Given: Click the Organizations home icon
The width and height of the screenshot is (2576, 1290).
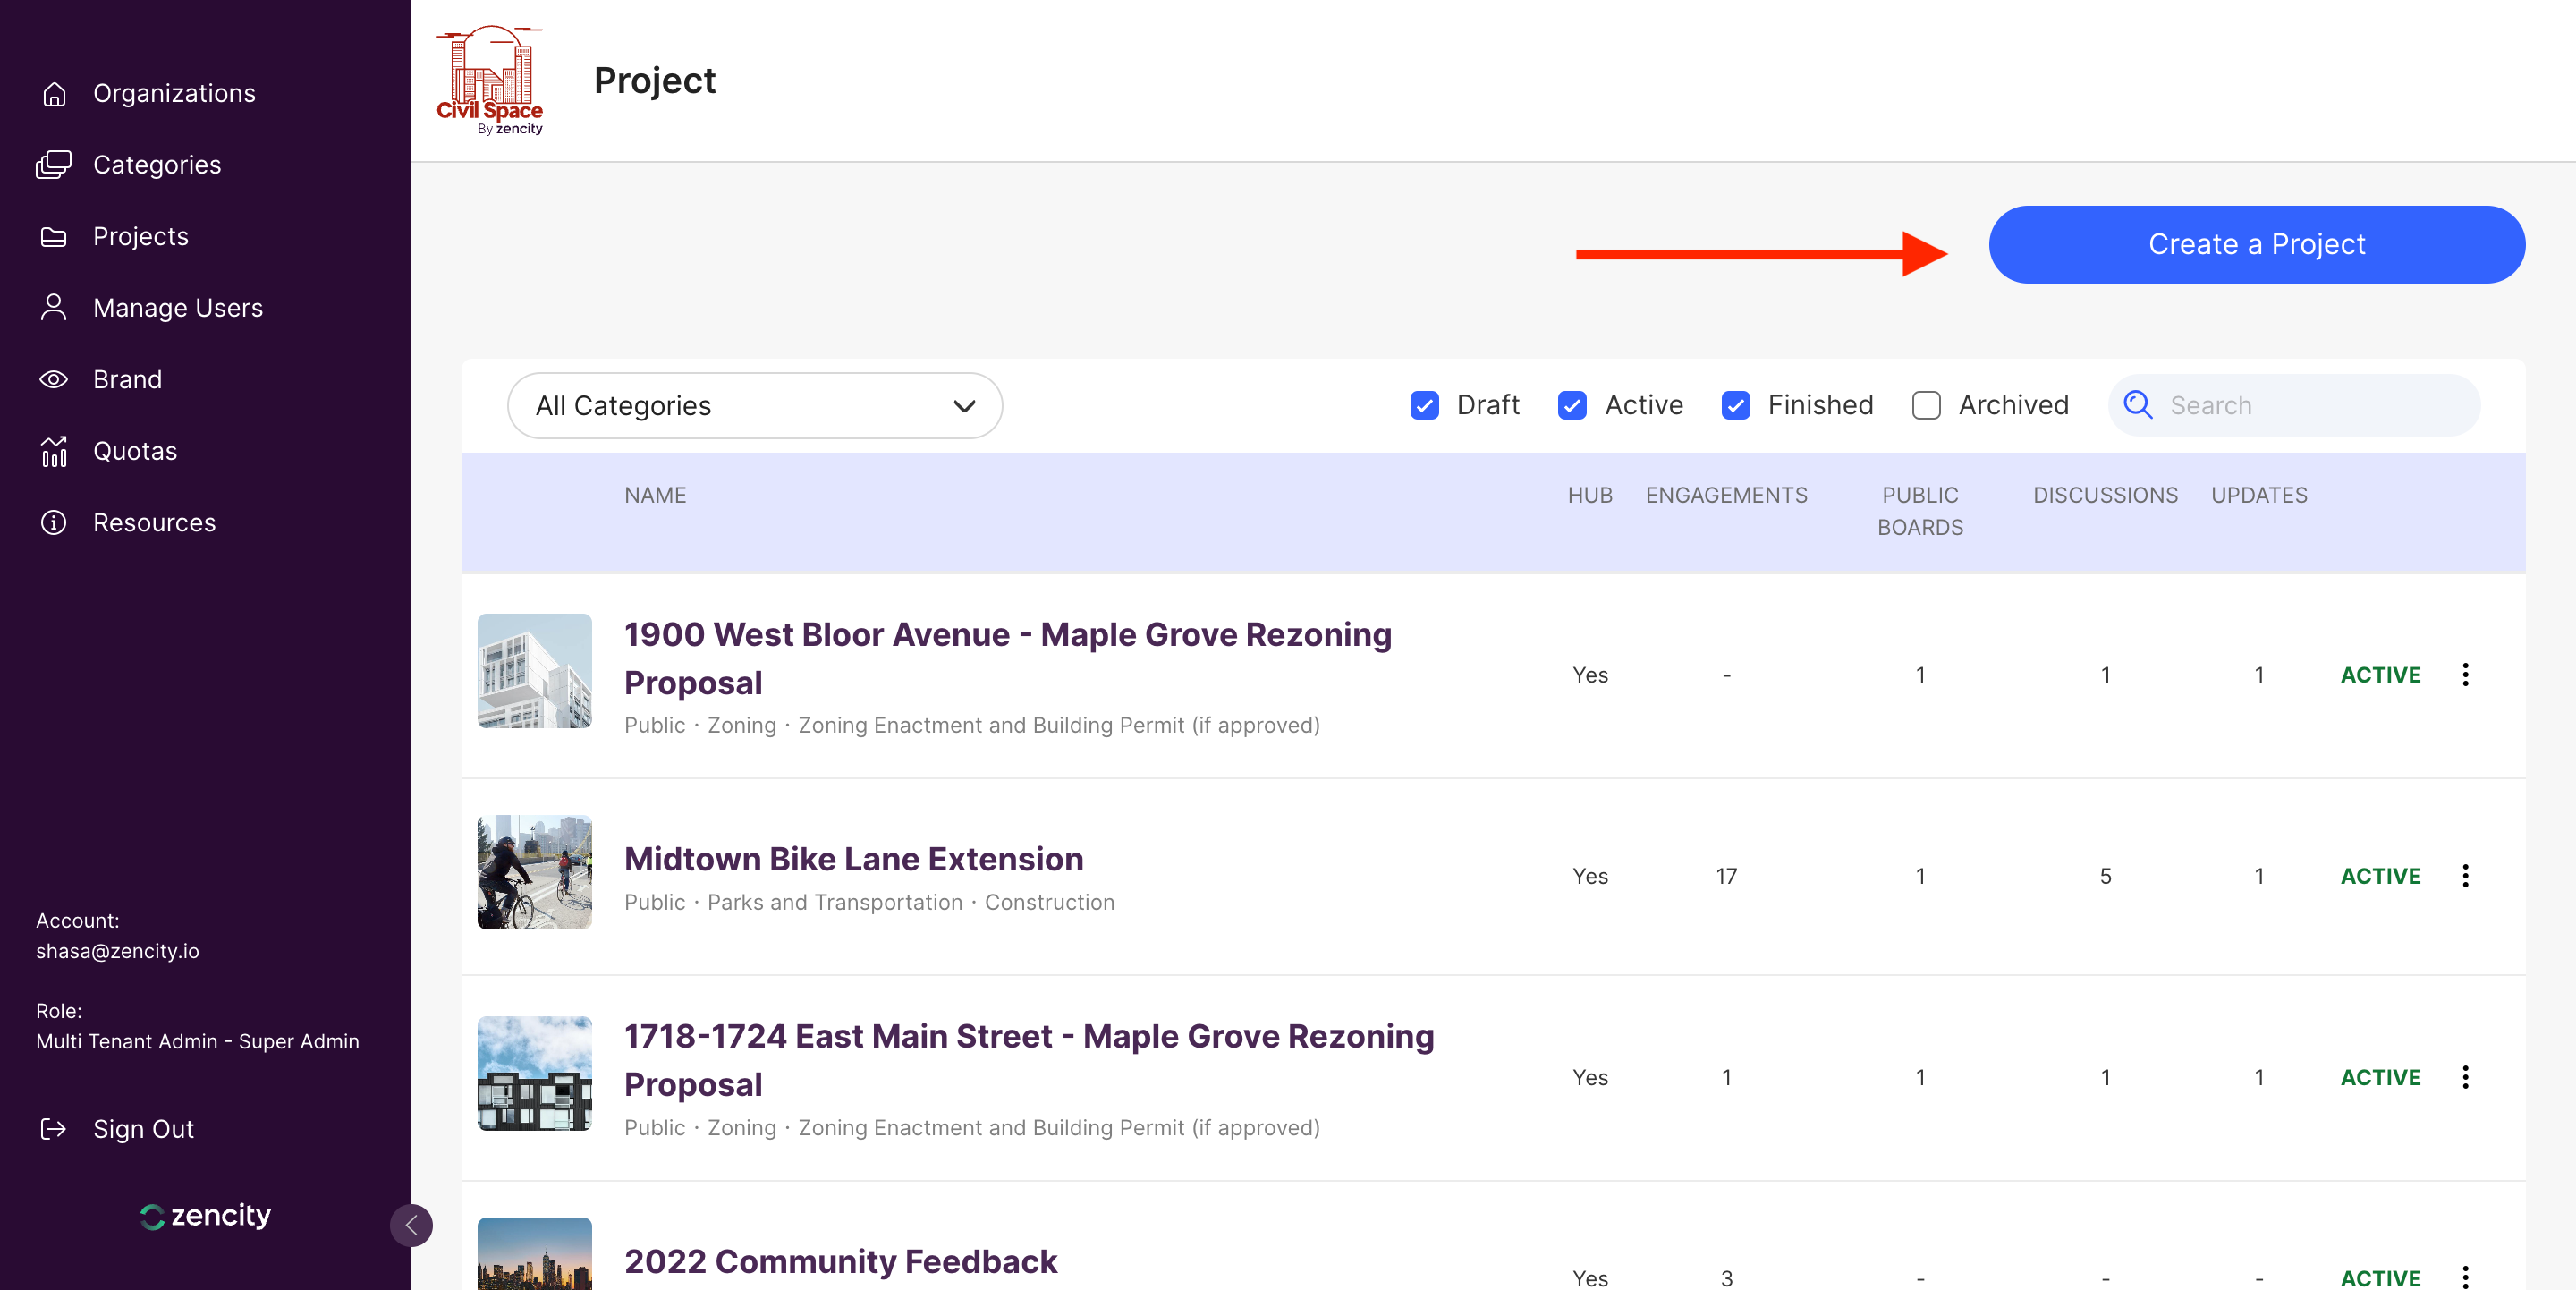Looking at the screenshot, I should tap(54, 94).
